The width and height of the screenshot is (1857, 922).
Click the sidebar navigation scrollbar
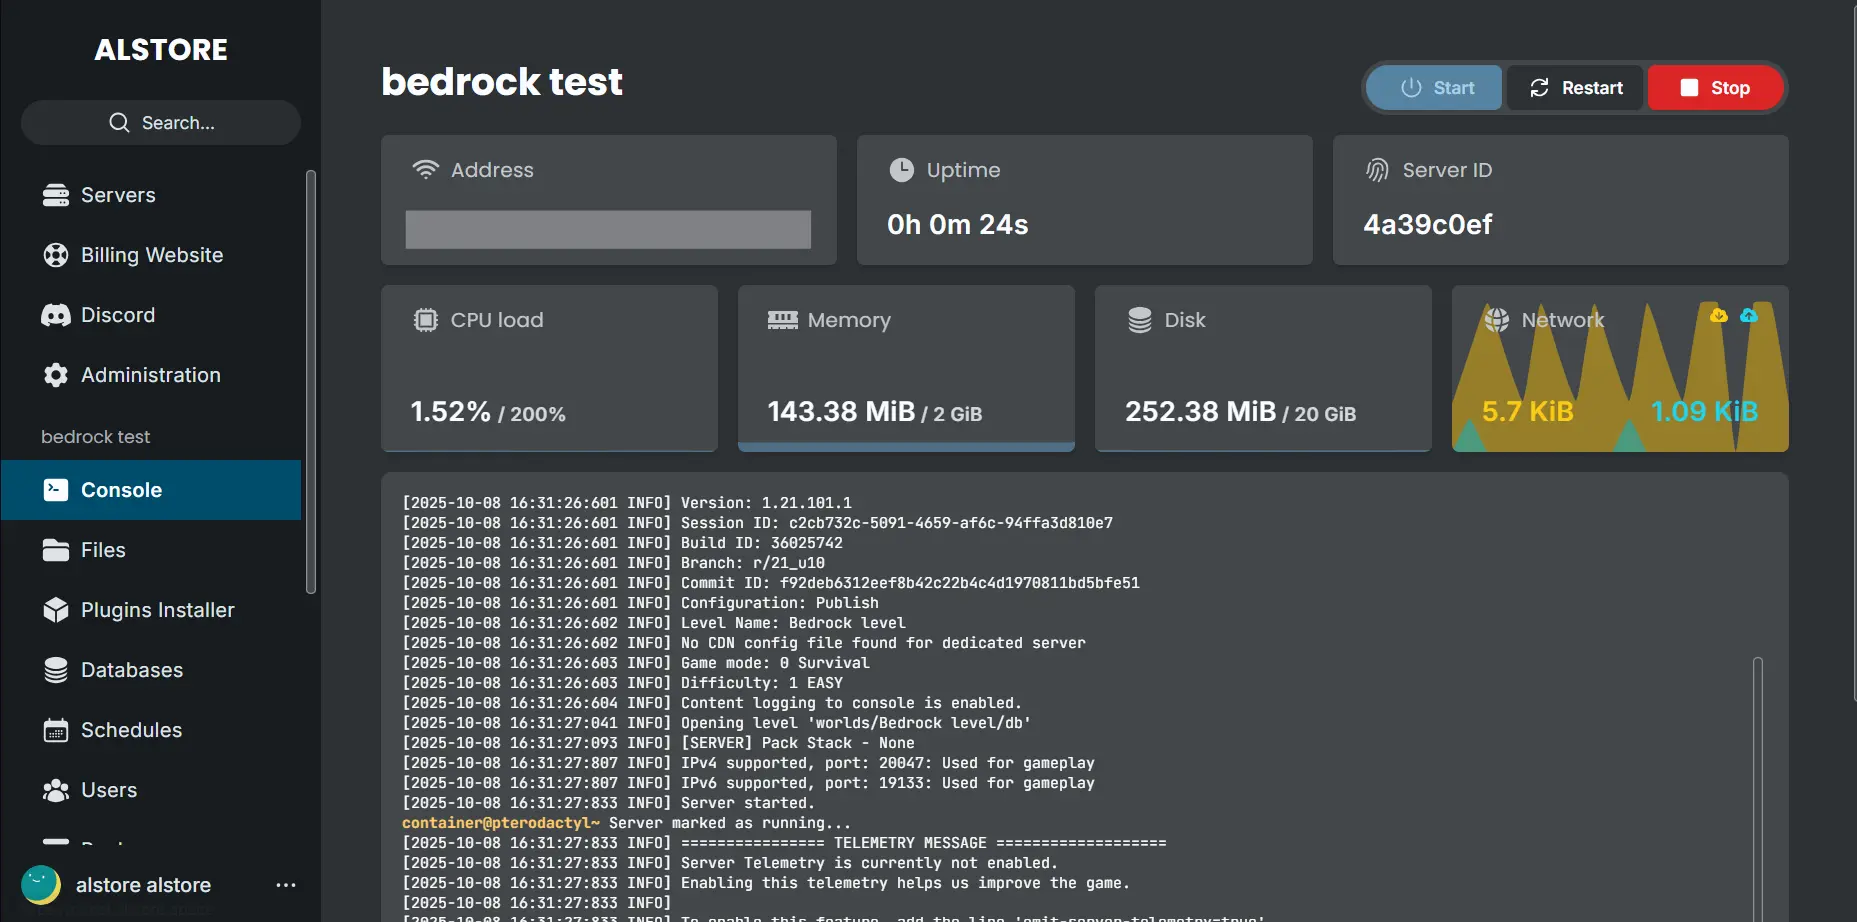pyautogui.click(x=311, y=380)
